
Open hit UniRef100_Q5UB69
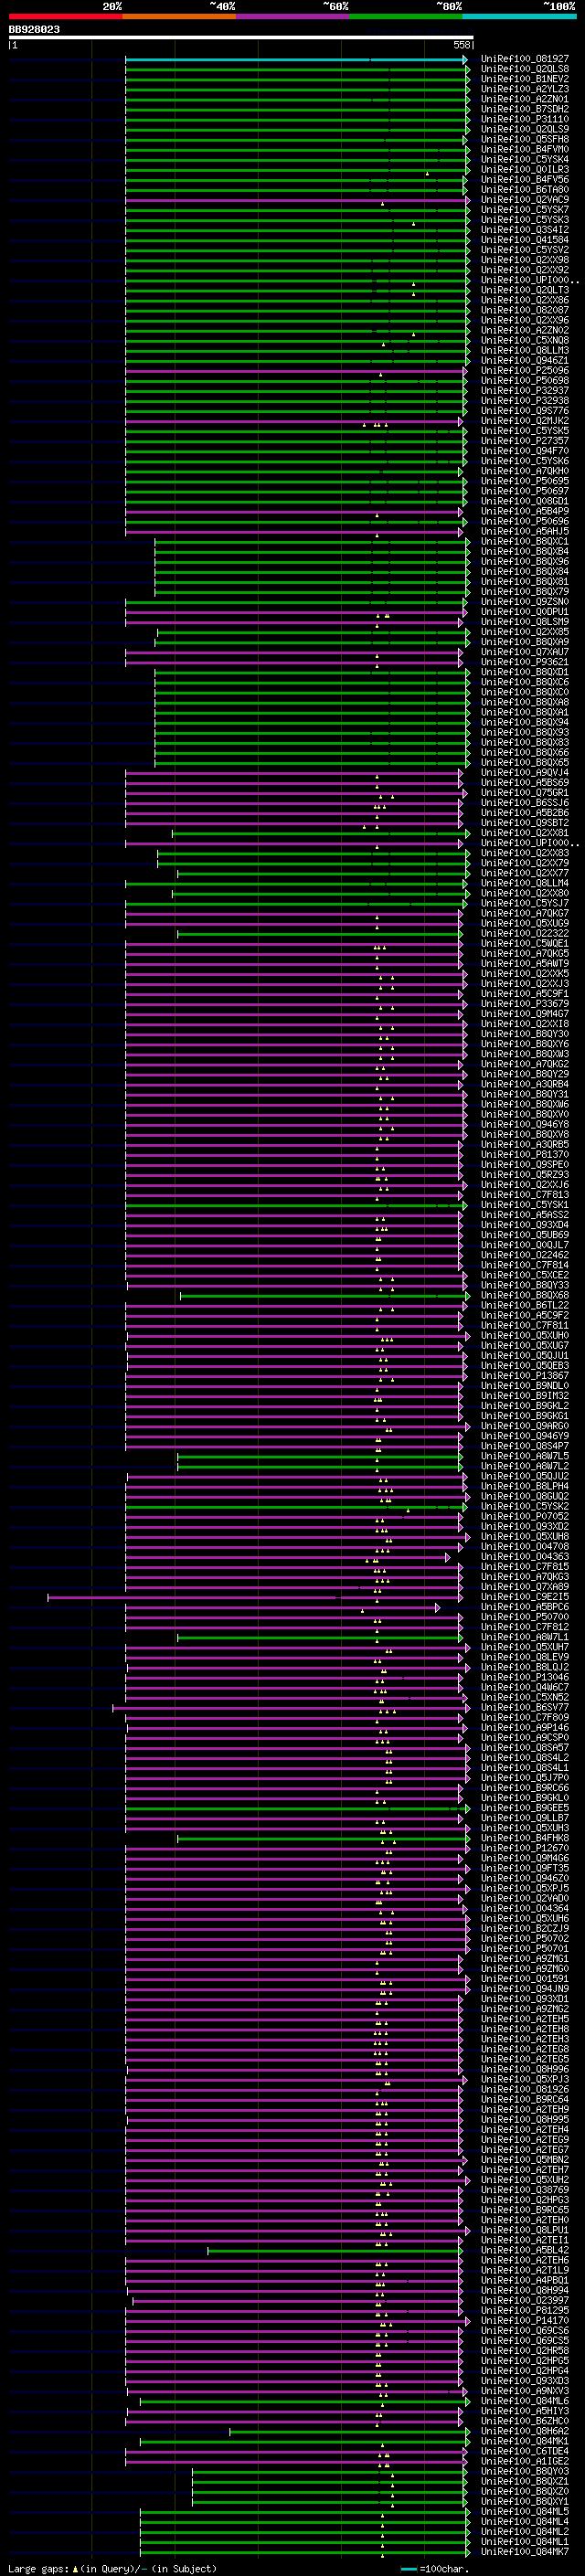(525, 1235)
